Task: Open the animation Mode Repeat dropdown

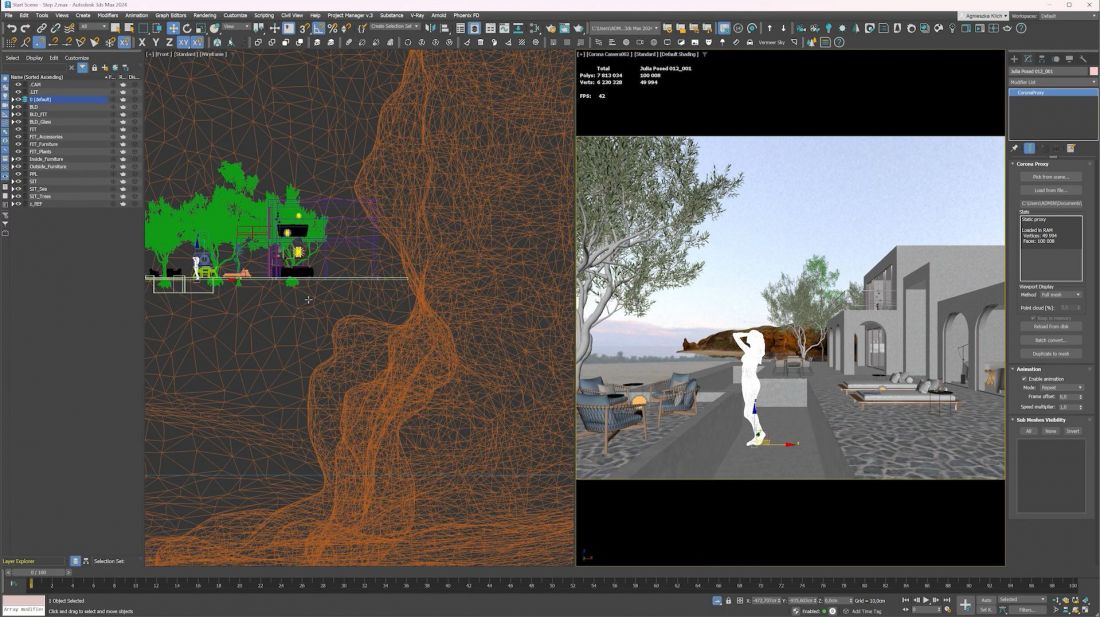Action: click(1061, 387)
